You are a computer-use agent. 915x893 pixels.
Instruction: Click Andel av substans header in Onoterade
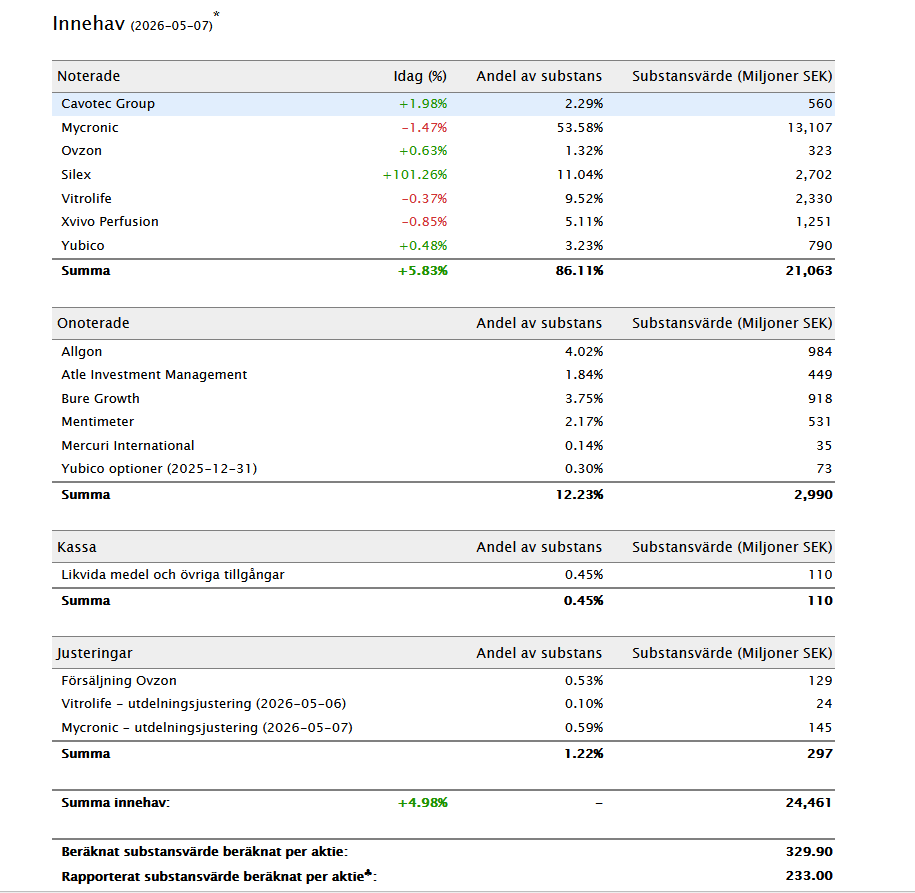click(539, 323)
